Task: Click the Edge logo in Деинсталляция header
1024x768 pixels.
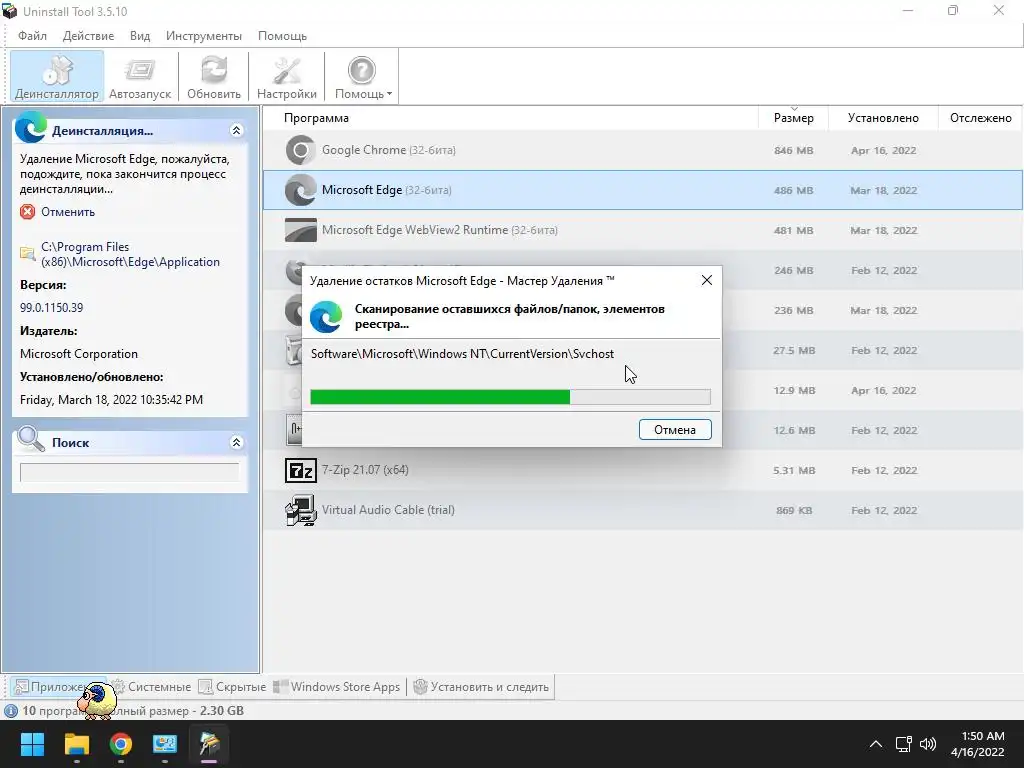Action: click(x=31, y=127)
